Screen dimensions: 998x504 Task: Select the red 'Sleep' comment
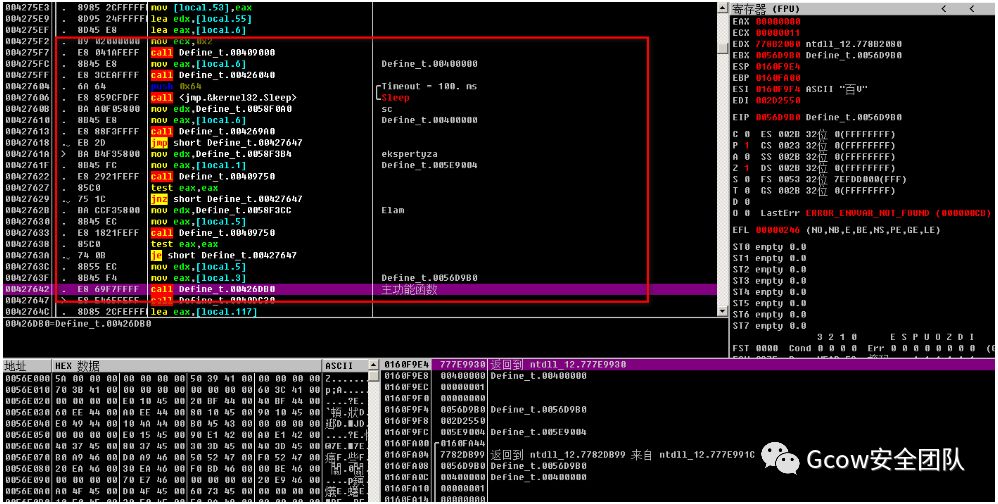[396, 97]
